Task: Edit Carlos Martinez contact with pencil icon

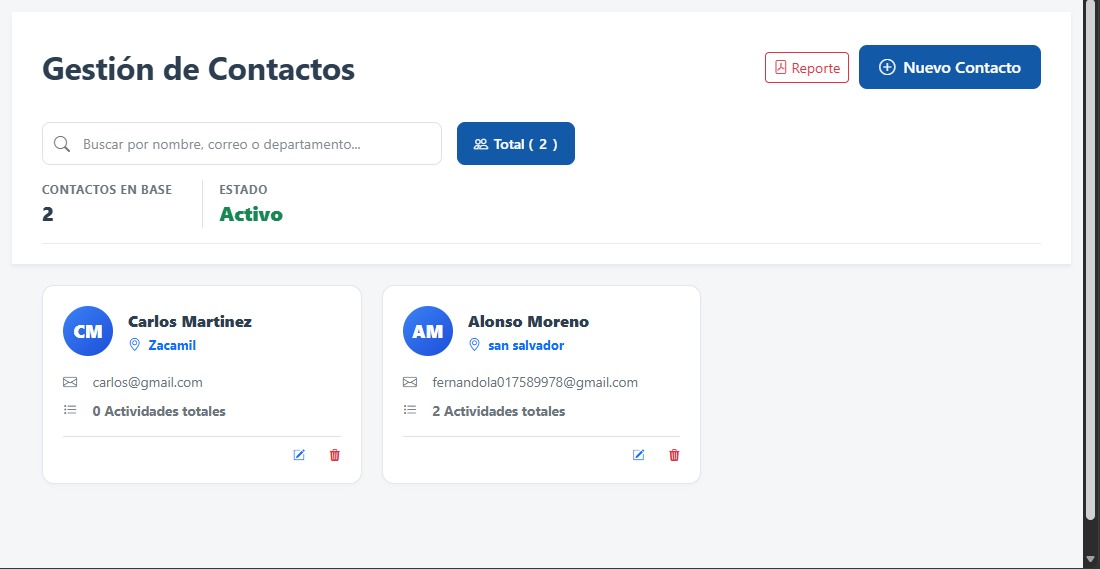Action: (x=299, y=455)
